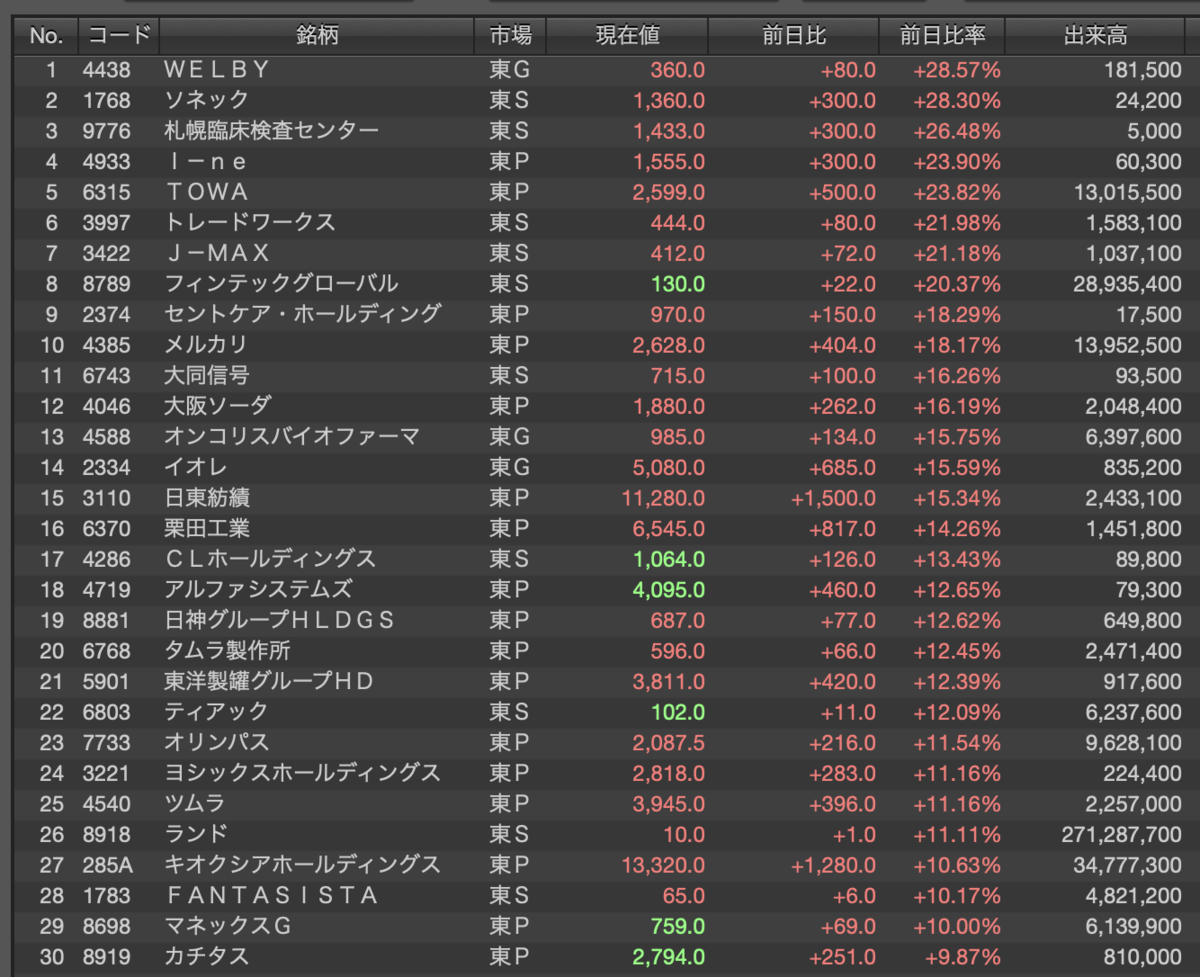Sort by the 前日比率 column header
The height and width of the screenshot is (977, 1200).
[942, 36]
